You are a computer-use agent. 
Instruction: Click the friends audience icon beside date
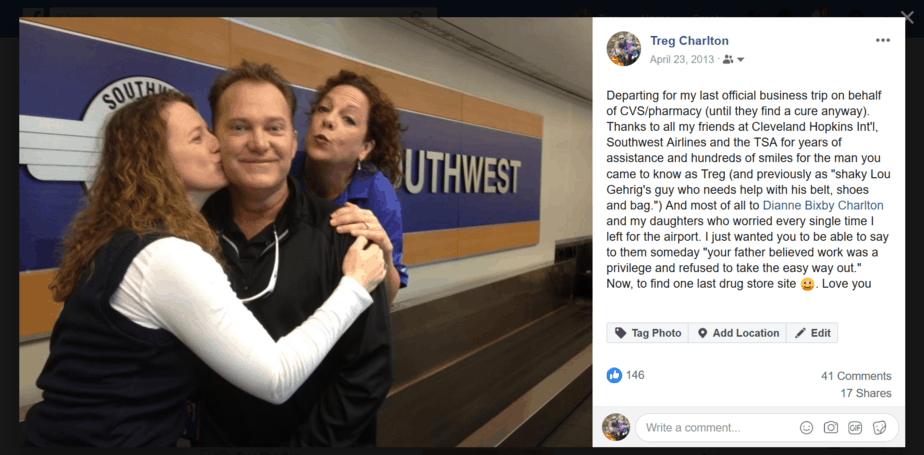coord(728,60)
